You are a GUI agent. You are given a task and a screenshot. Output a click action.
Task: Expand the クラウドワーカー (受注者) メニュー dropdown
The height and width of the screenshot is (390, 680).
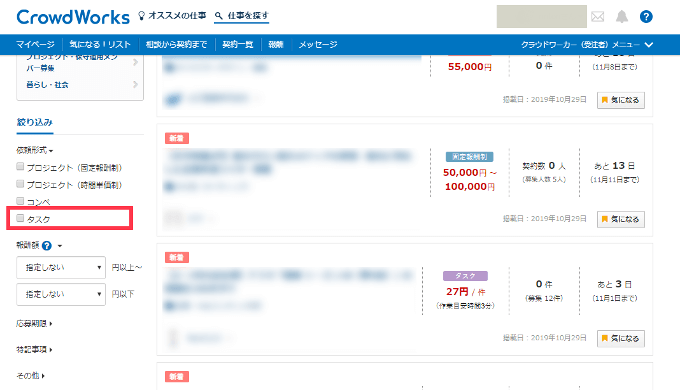point(587,44)
